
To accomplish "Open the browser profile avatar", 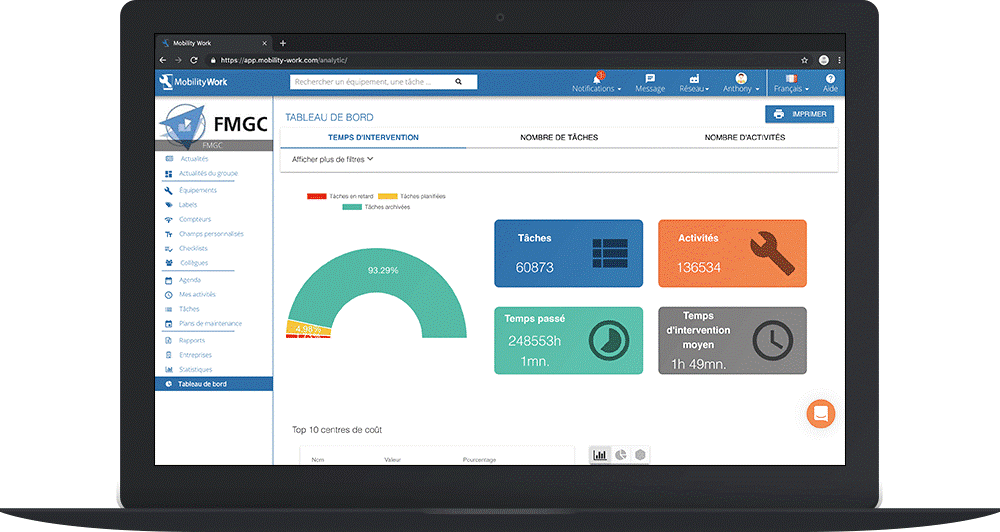I will click(x=824, y=60).
